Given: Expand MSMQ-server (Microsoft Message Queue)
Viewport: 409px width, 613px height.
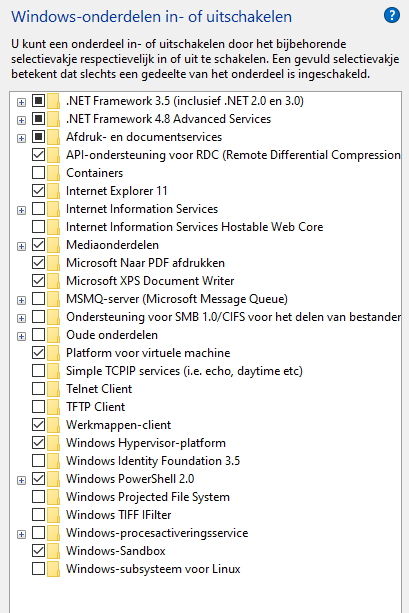Looking at the screenshot, I should (22, 300).
